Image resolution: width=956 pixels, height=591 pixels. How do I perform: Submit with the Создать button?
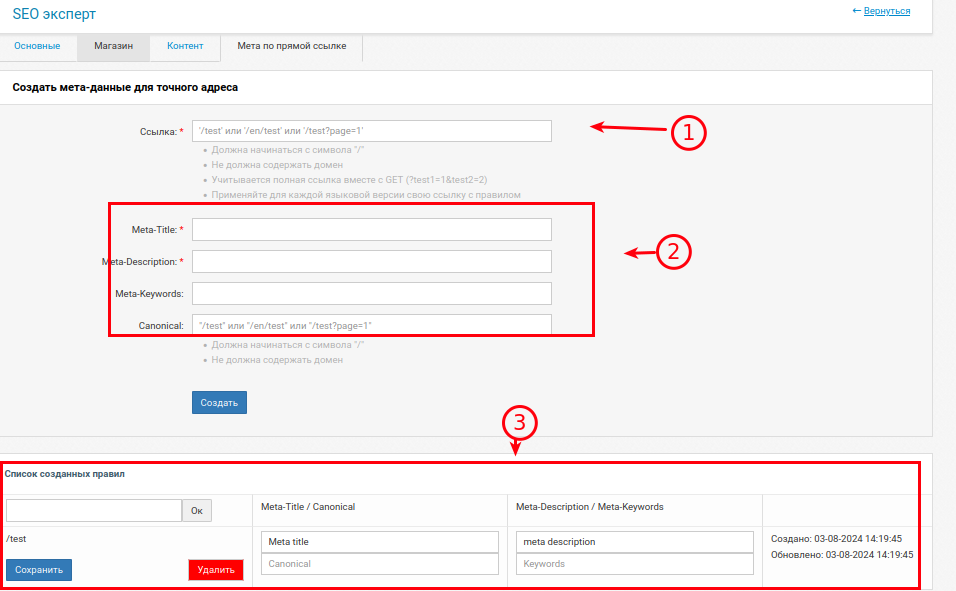pyautogui.click(x=219, y=403)
